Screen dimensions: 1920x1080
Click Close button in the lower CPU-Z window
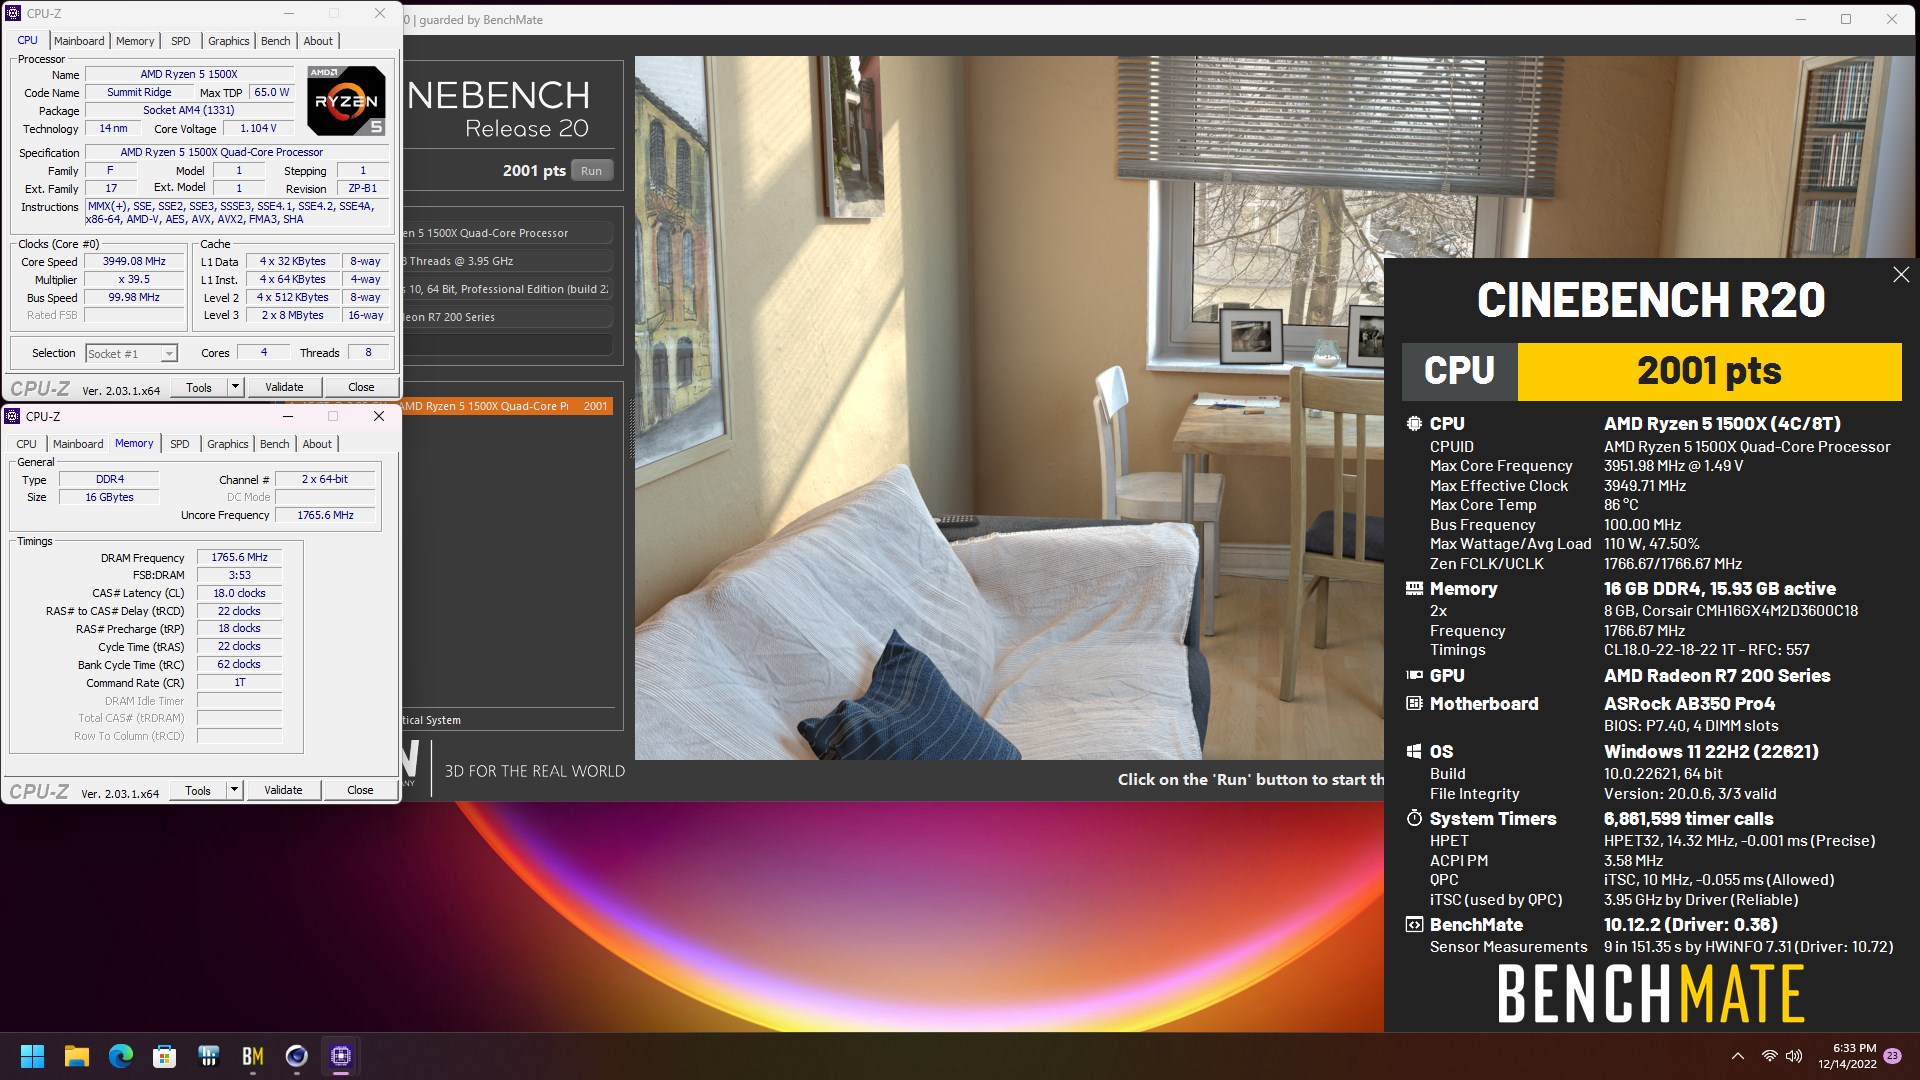[x=360, y=790]
